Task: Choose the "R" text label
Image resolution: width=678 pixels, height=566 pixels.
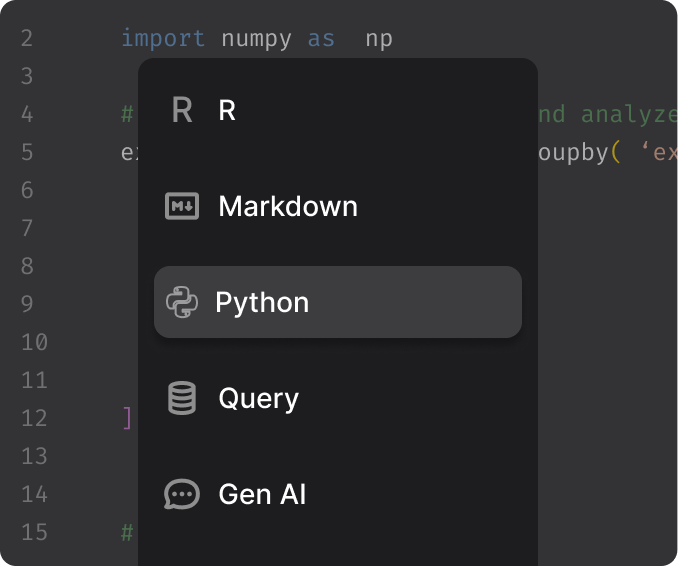Action: (x=227, y=110)
